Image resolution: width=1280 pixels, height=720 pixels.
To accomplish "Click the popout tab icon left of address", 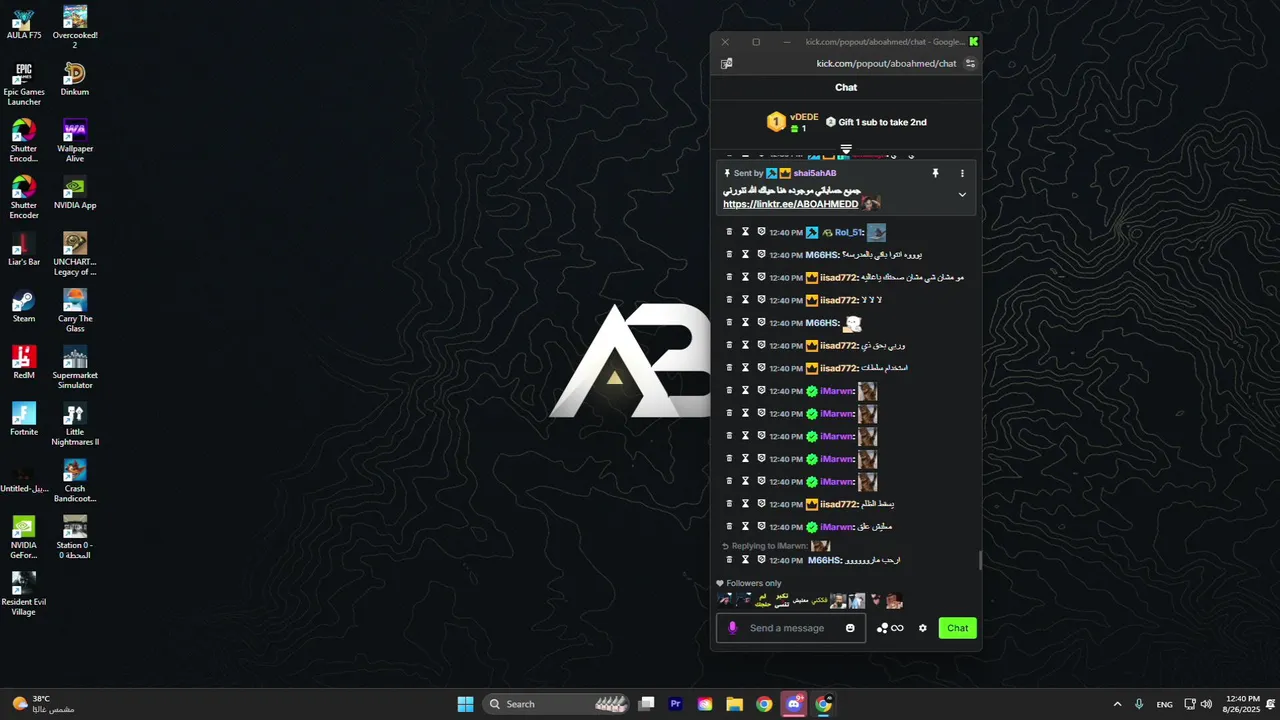I will (x=727, y=63).
